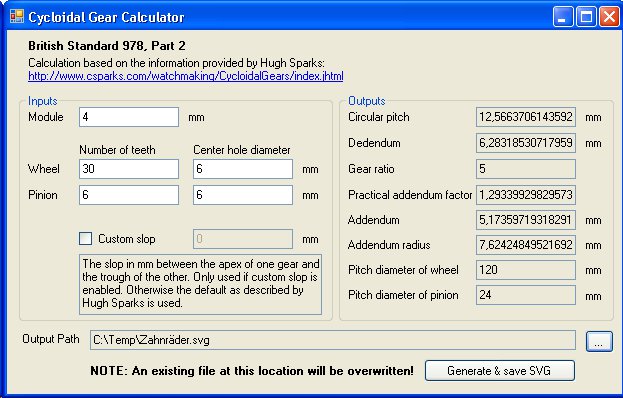Viewport: 623px width, 398px height.
Task: Click the Pinion number of teeth field
Action: (x=129, y=195)
